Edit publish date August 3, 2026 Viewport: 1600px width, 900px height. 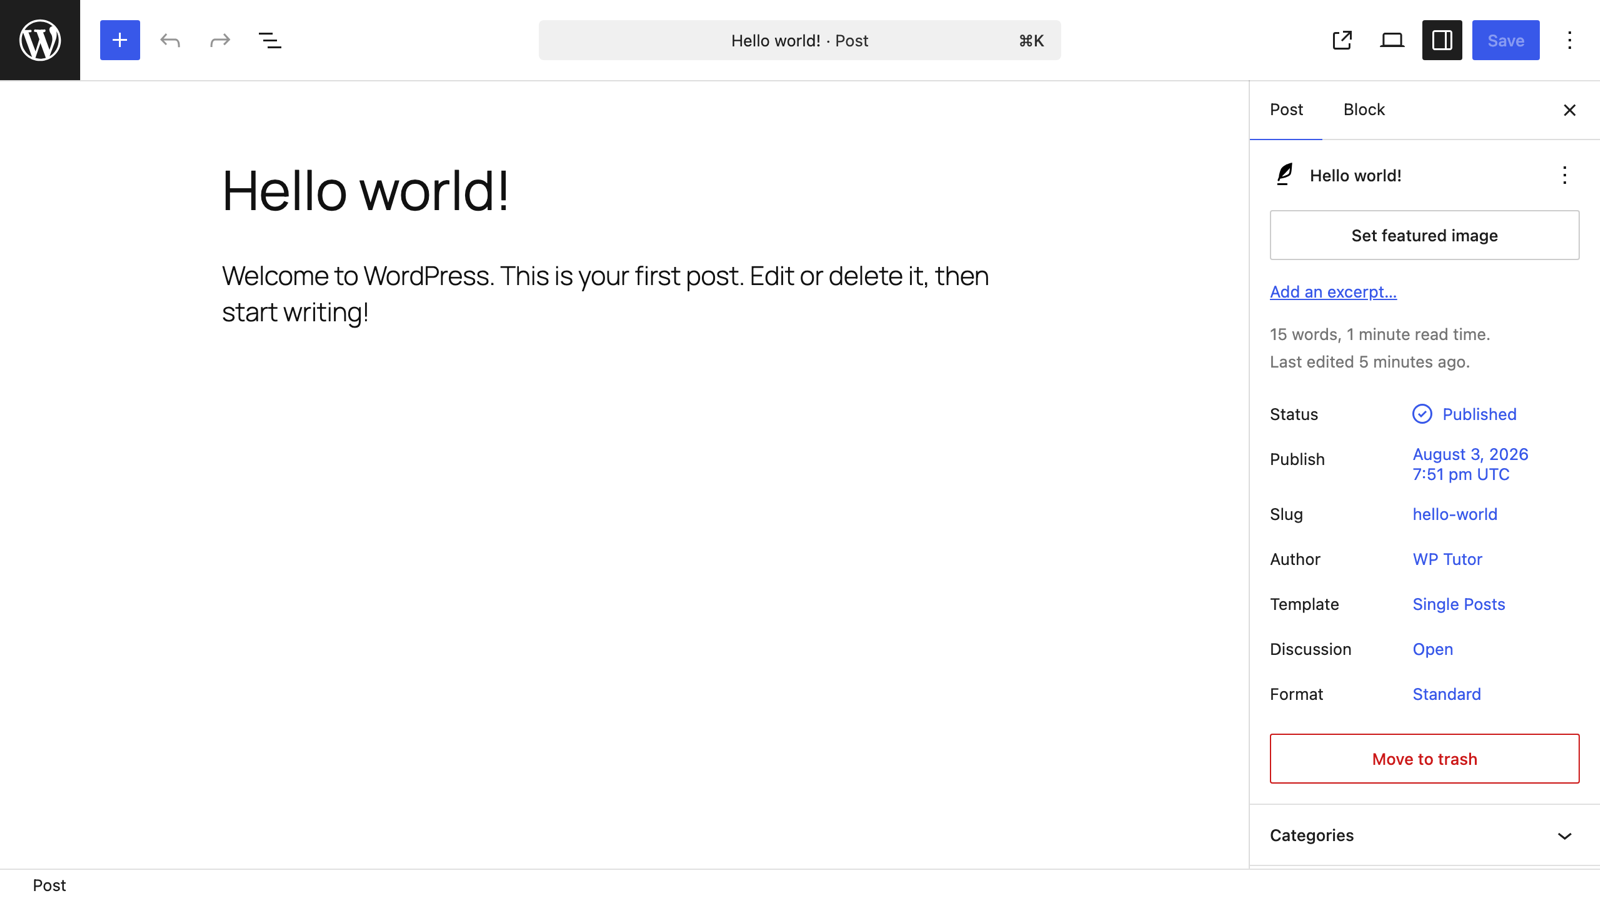coord(1470,464)
